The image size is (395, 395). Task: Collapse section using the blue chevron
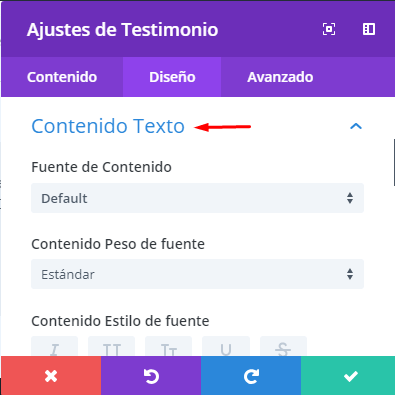[356, 126]
